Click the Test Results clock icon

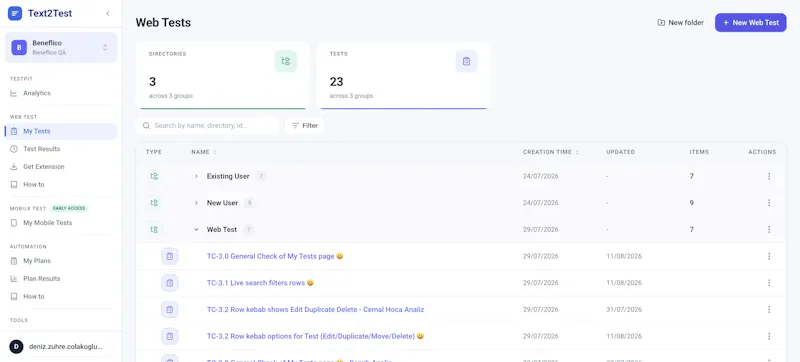[x=14, y=149]
